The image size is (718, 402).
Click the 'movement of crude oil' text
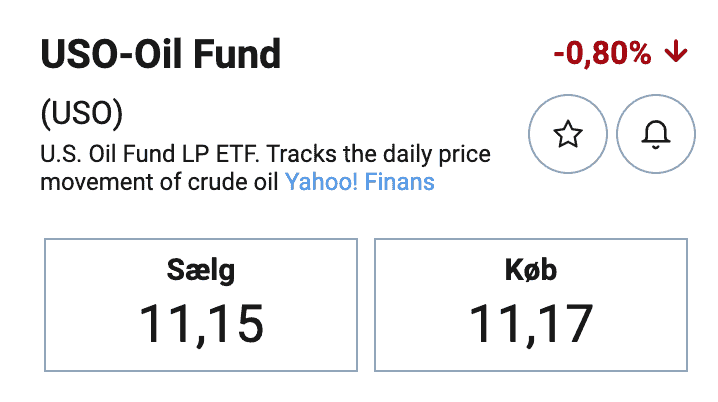[x=159, y=182]
